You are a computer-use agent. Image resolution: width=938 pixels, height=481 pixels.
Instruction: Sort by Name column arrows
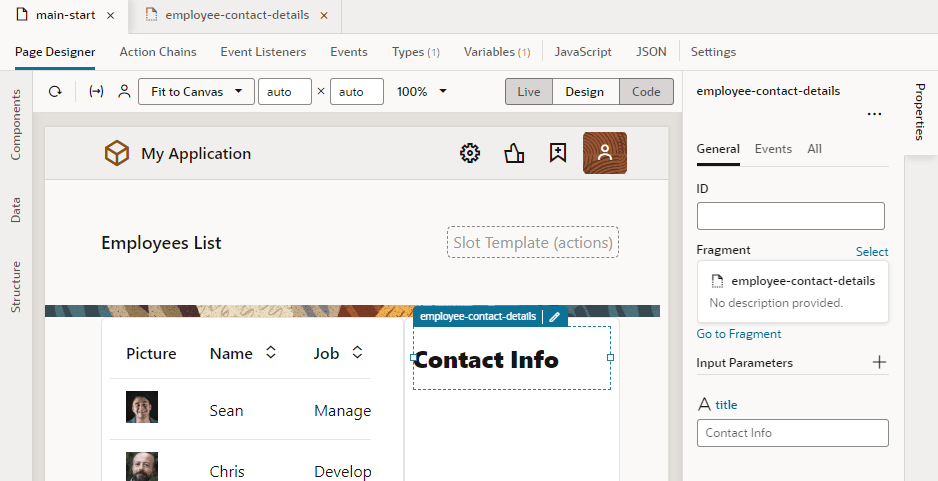click(x=271, y=352)
